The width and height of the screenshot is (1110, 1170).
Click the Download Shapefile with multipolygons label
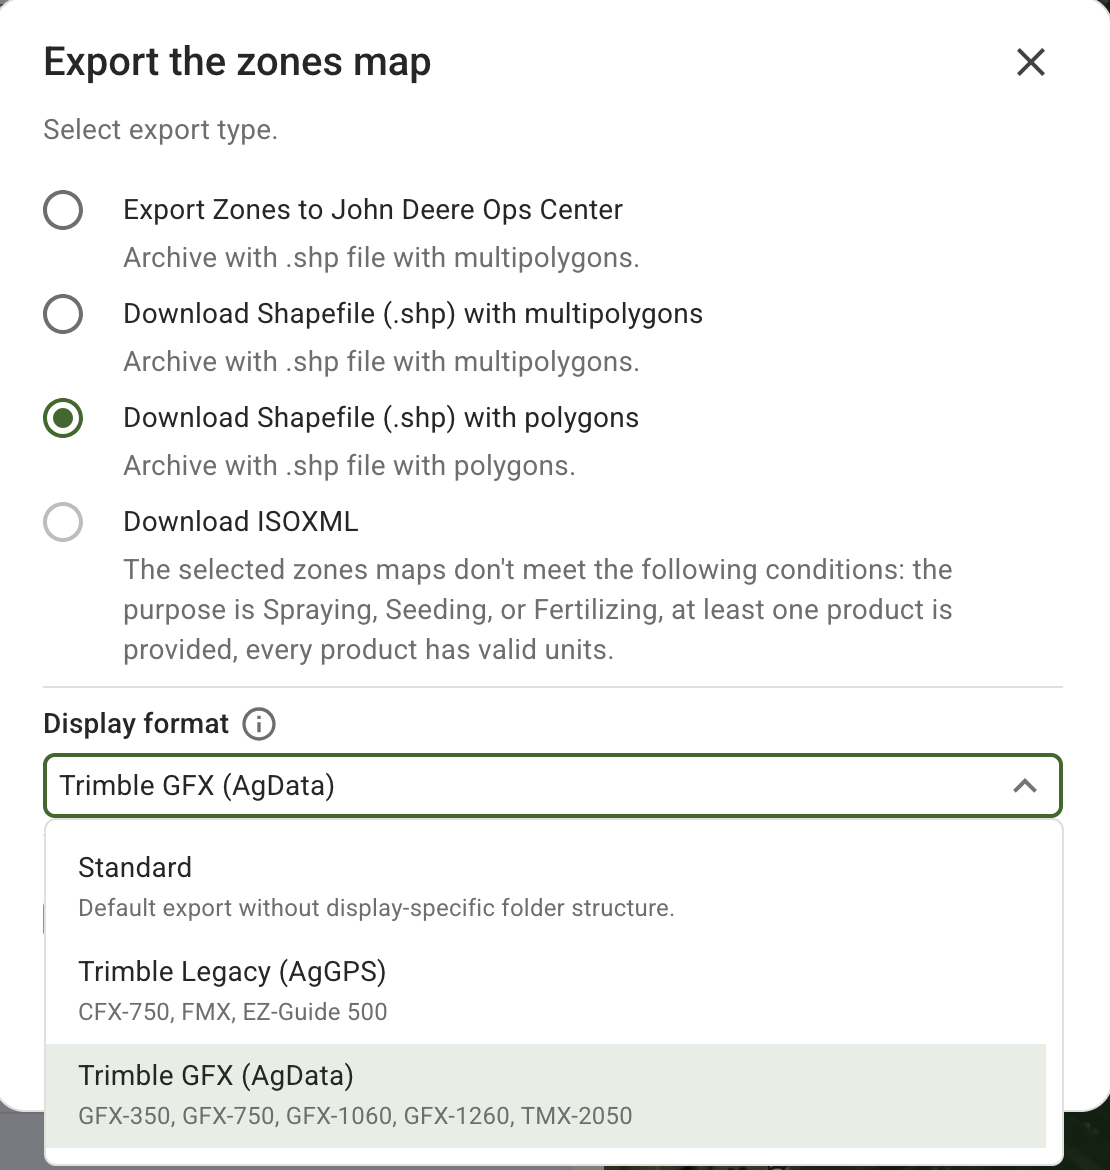point(413,314)
